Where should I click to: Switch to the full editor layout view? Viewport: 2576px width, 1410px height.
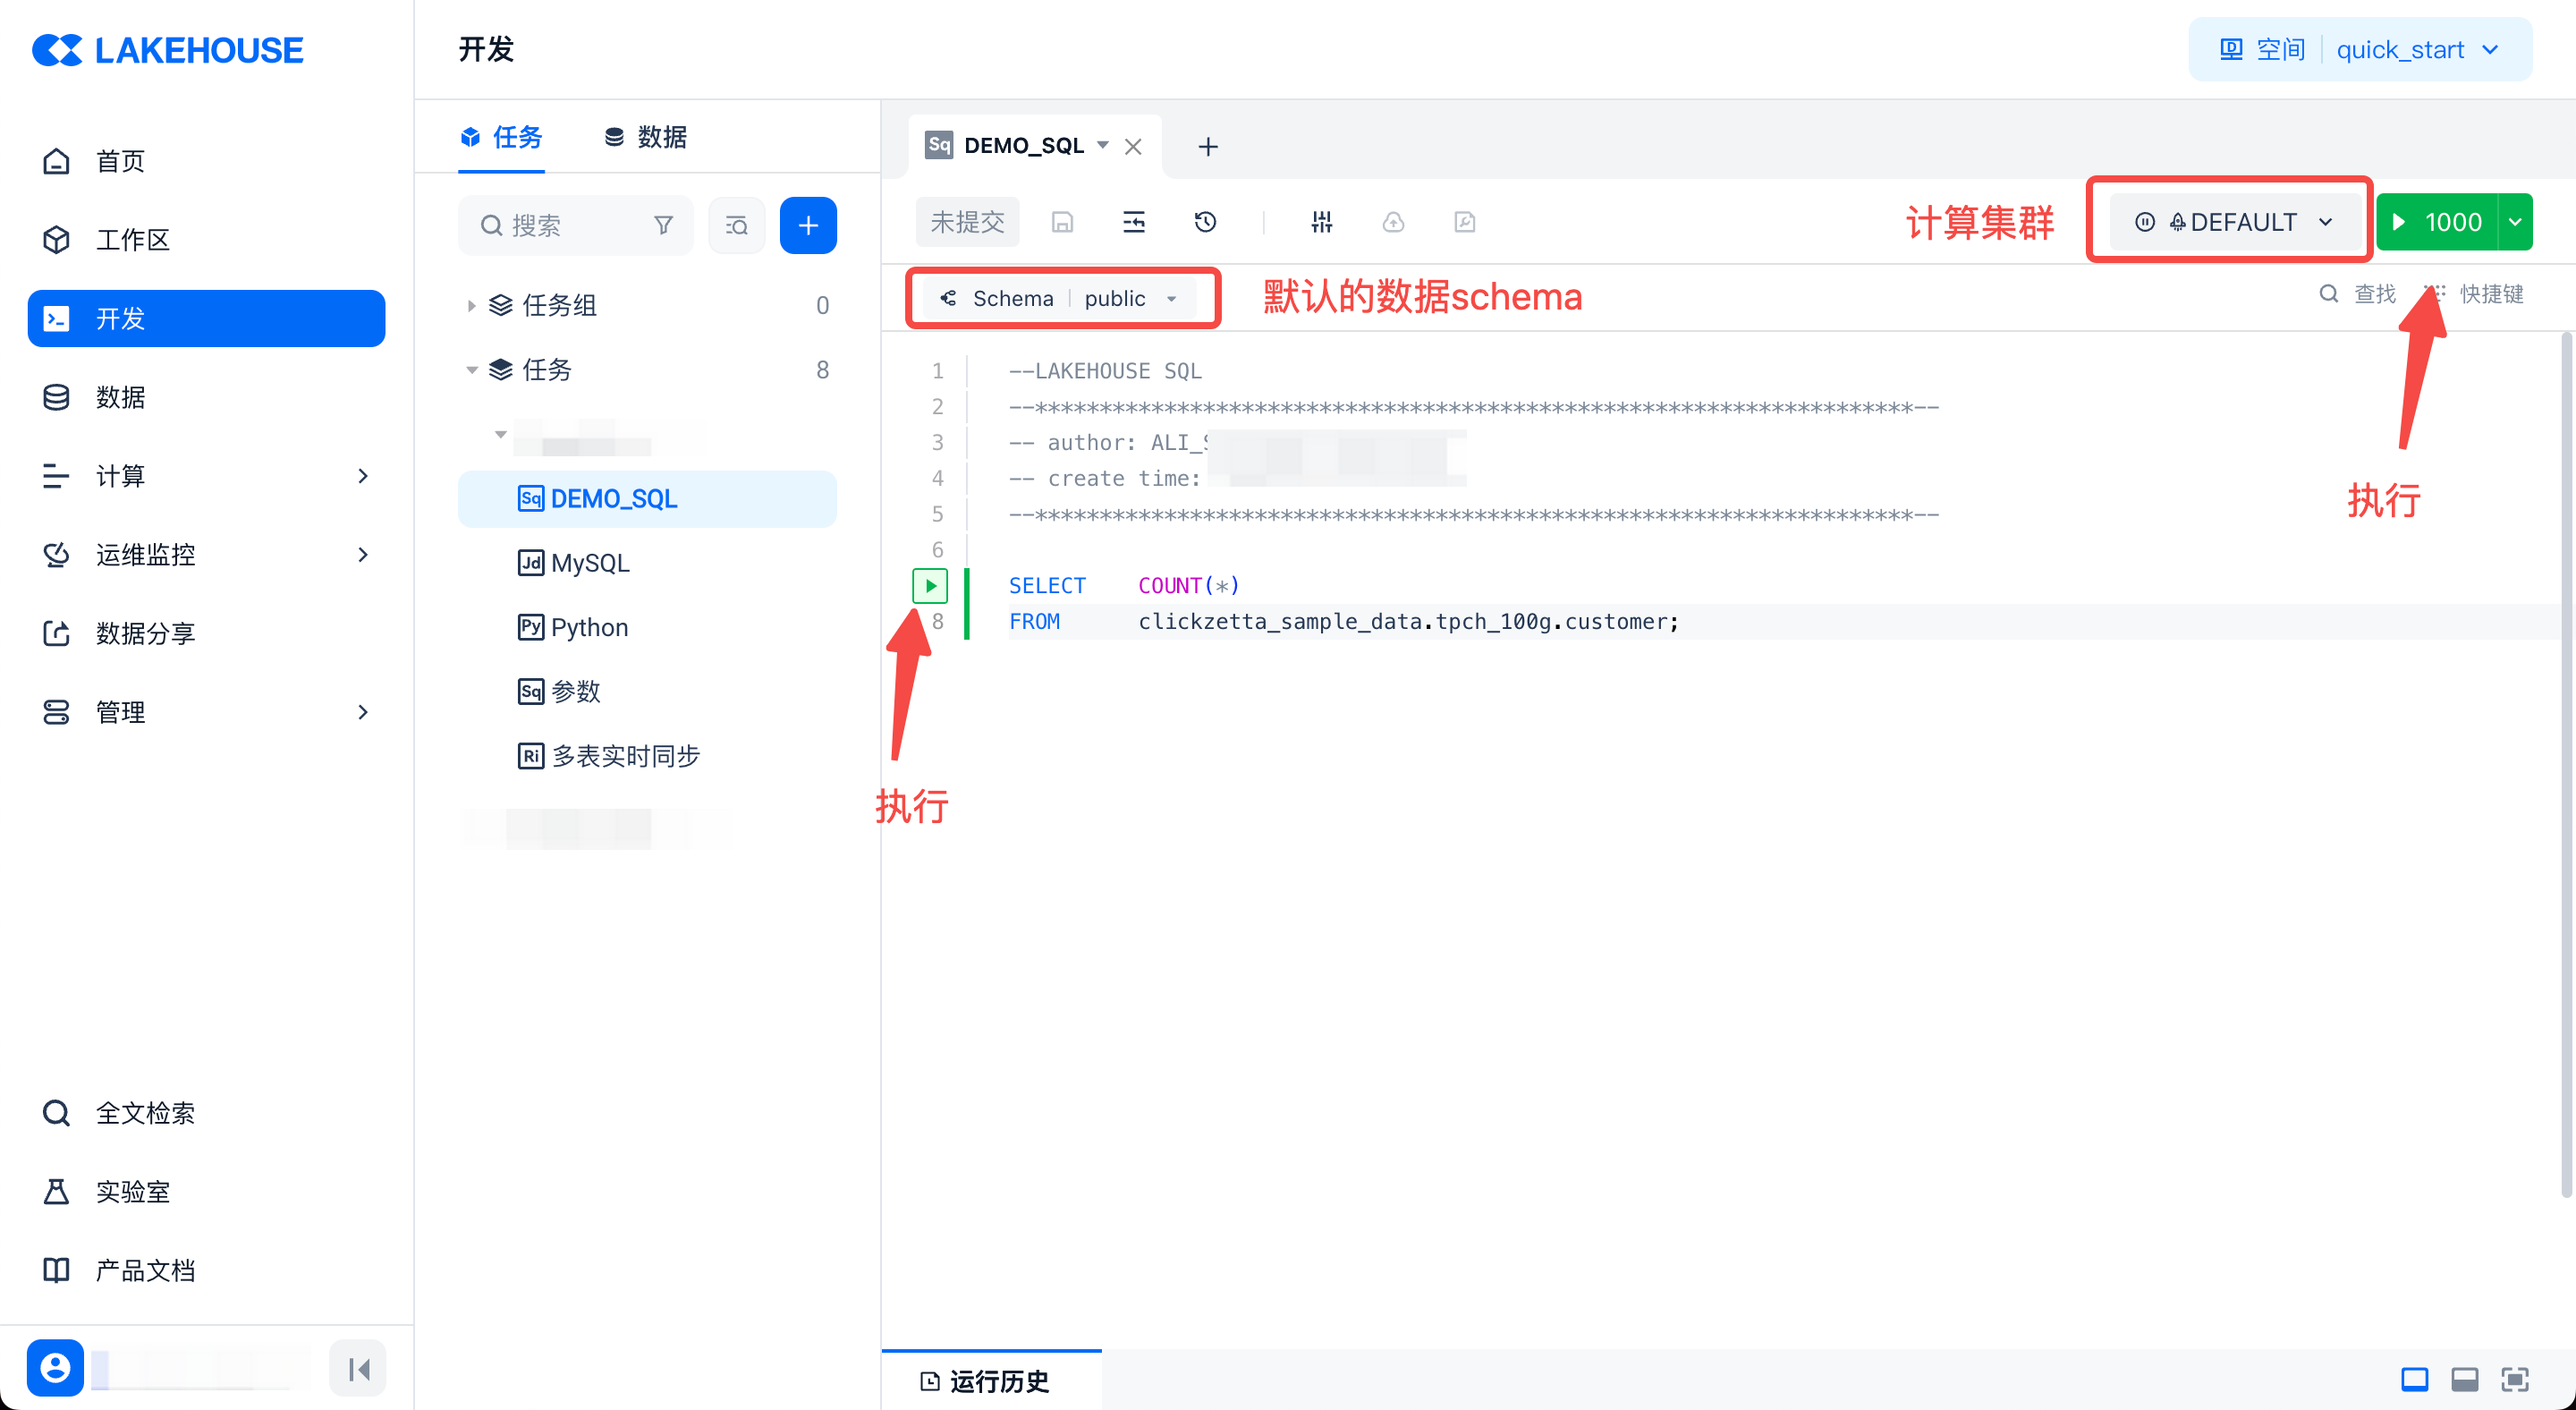pos(2414,1380)
